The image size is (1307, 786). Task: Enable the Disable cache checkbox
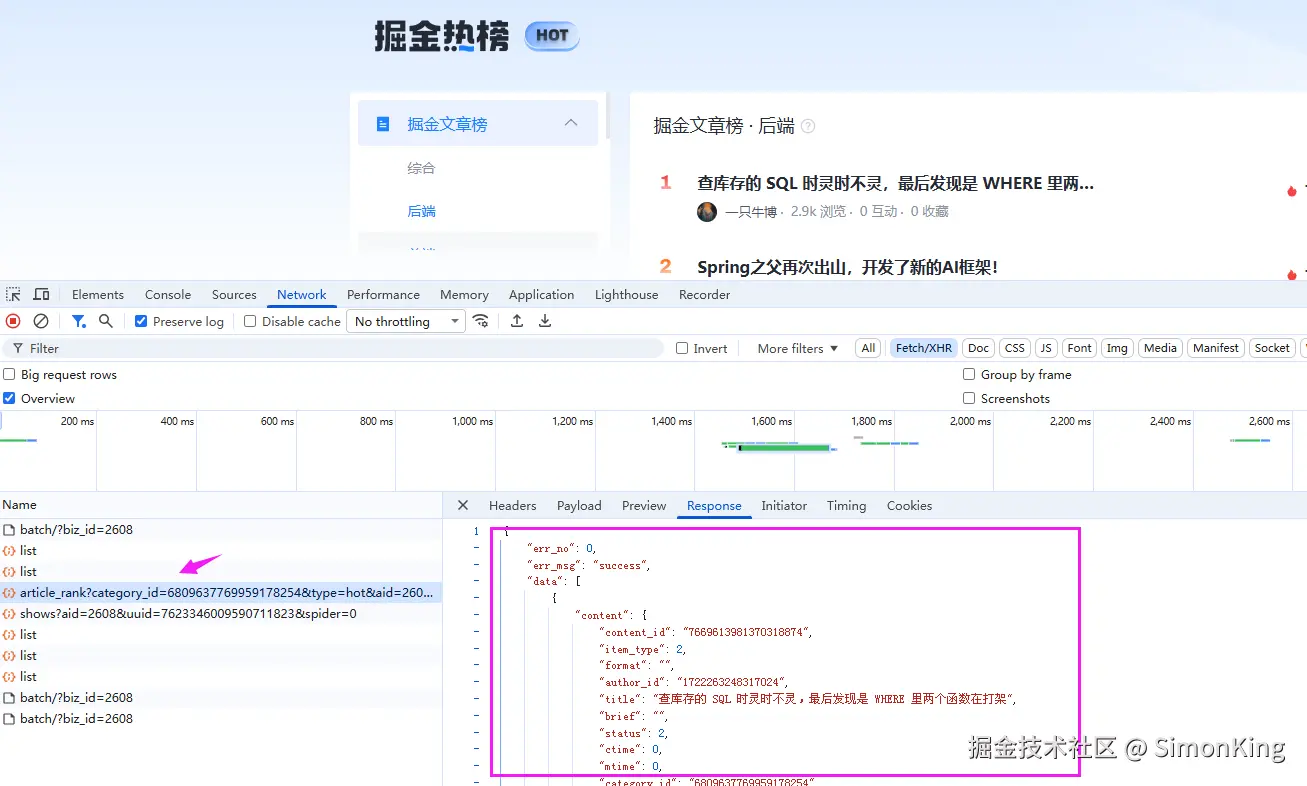pyautogui.click(x=250, y=321)
